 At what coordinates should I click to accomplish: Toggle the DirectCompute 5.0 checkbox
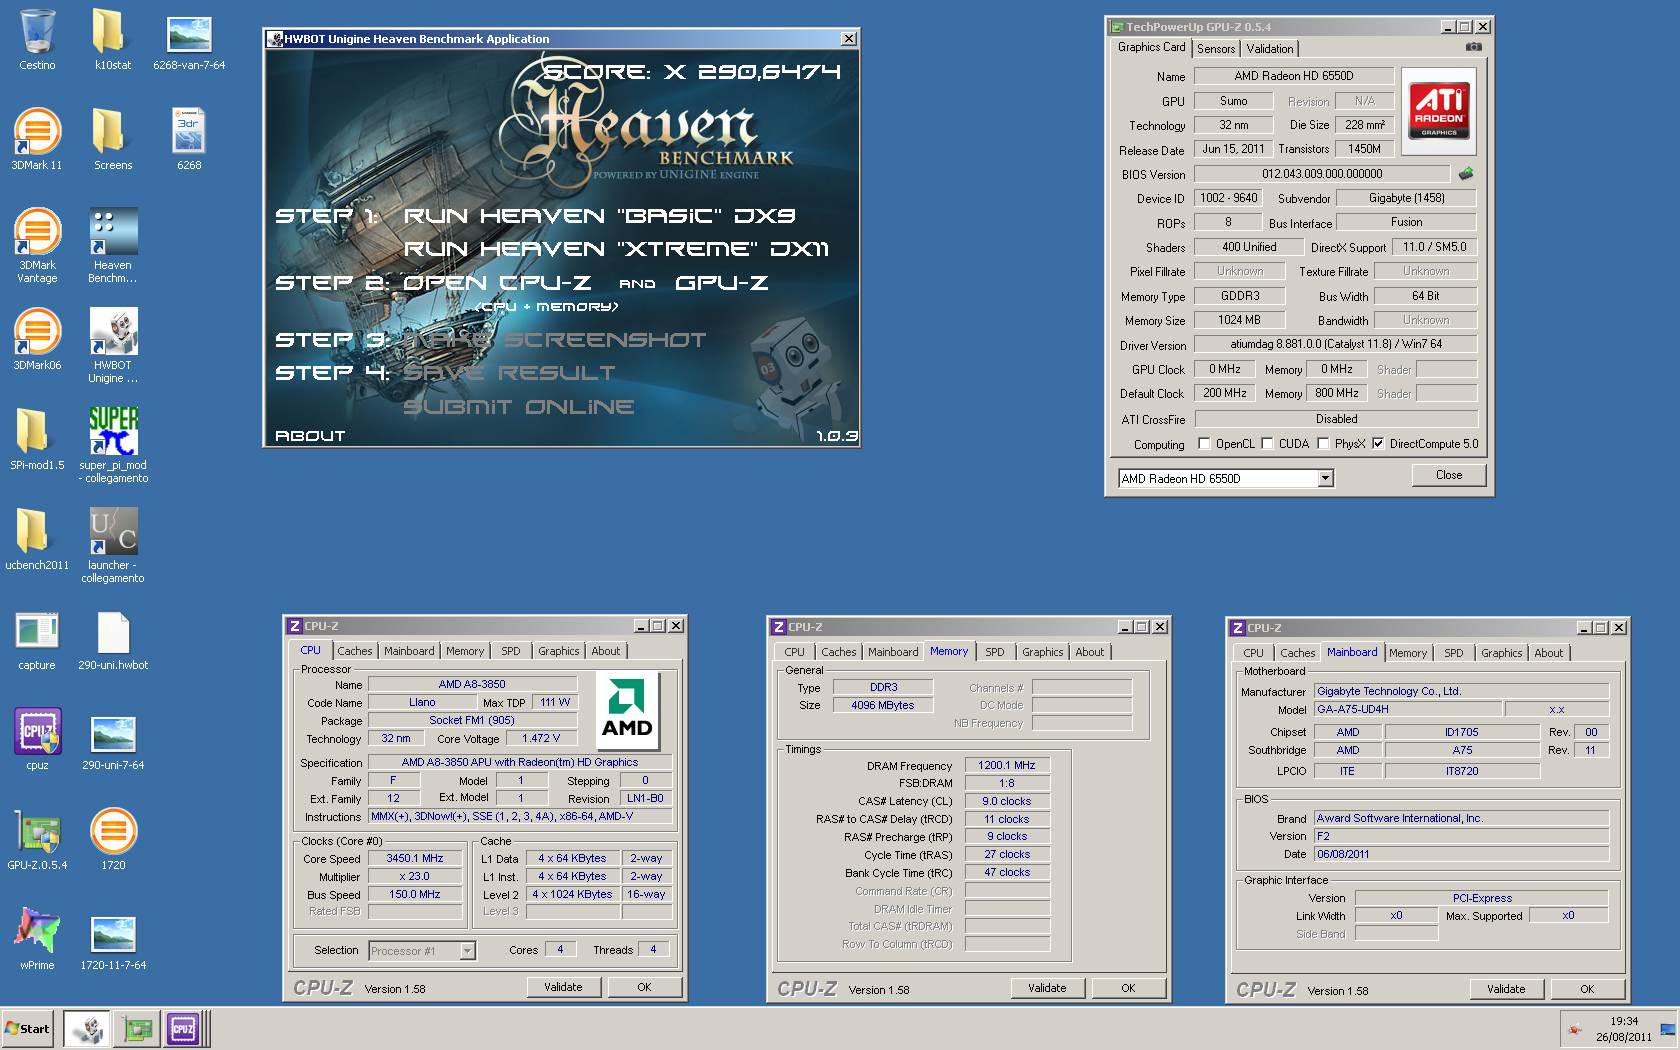(1378, 444)
